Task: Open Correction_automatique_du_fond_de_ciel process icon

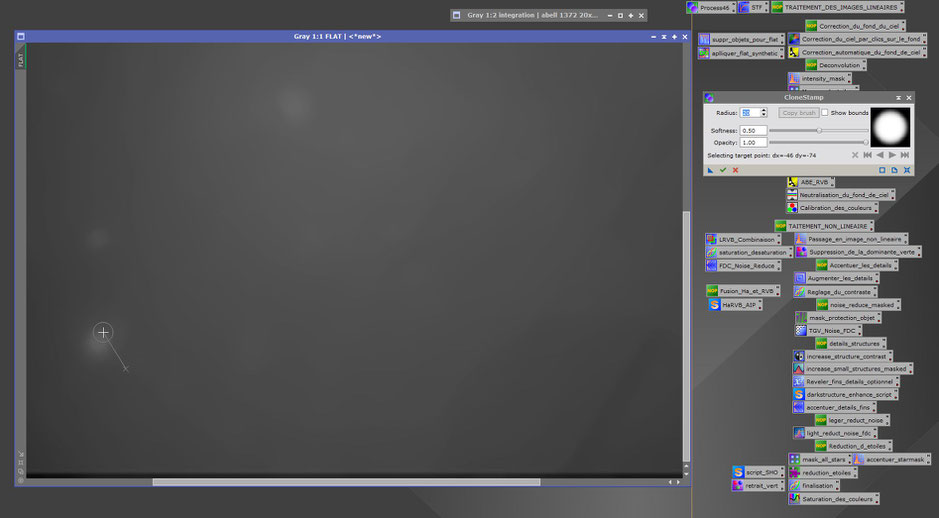Action: coord(856,52)
